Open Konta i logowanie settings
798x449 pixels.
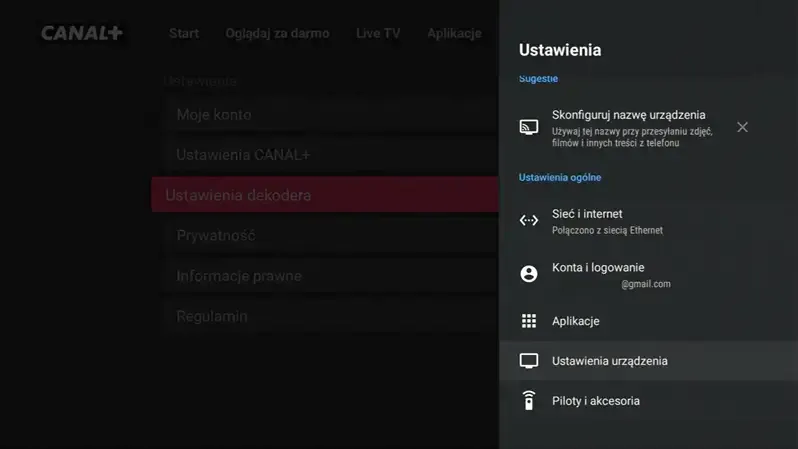pos(648,275)
